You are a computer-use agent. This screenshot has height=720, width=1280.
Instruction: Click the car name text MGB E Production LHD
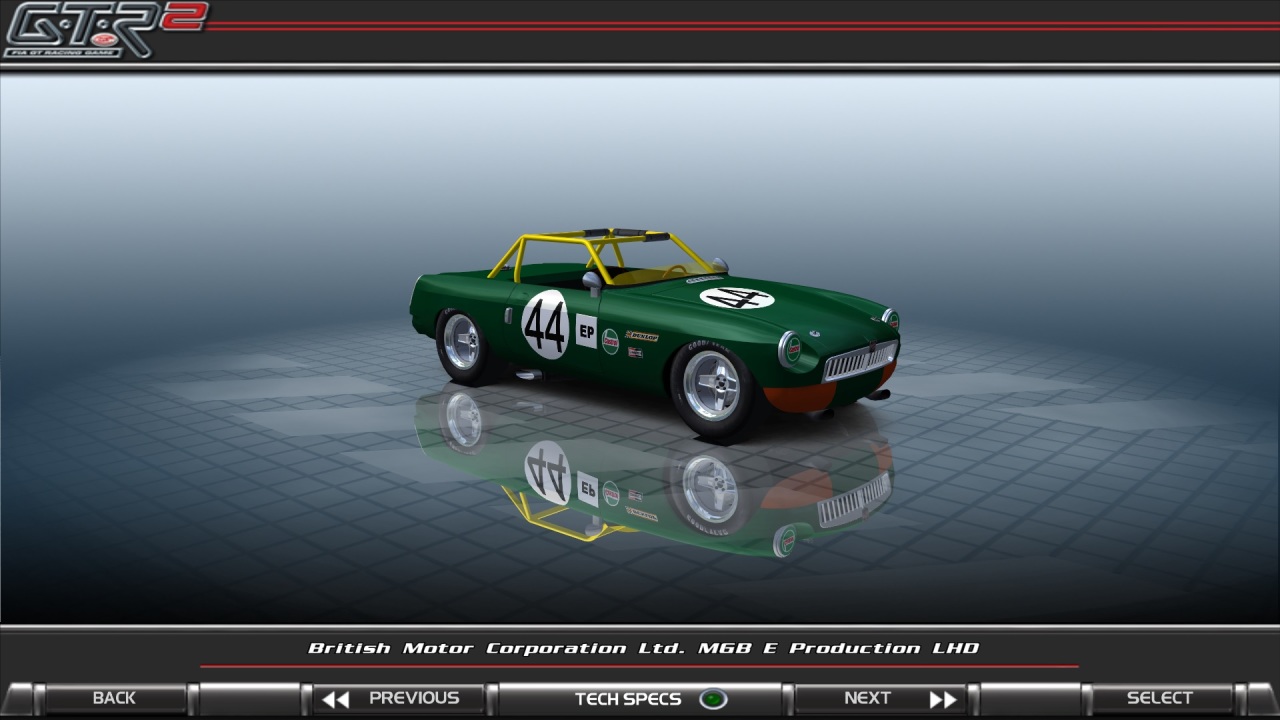coord(839,648)
